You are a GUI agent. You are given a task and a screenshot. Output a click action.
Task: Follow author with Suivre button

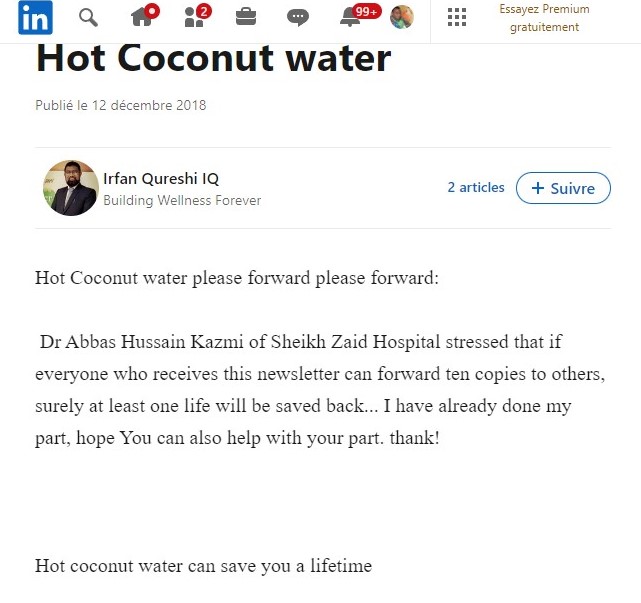(x=563, y=188)
